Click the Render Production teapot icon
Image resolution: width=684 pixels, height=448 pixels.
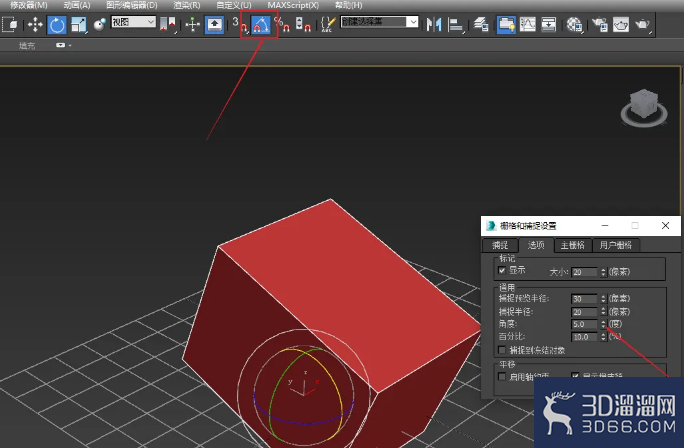point(643,24)
